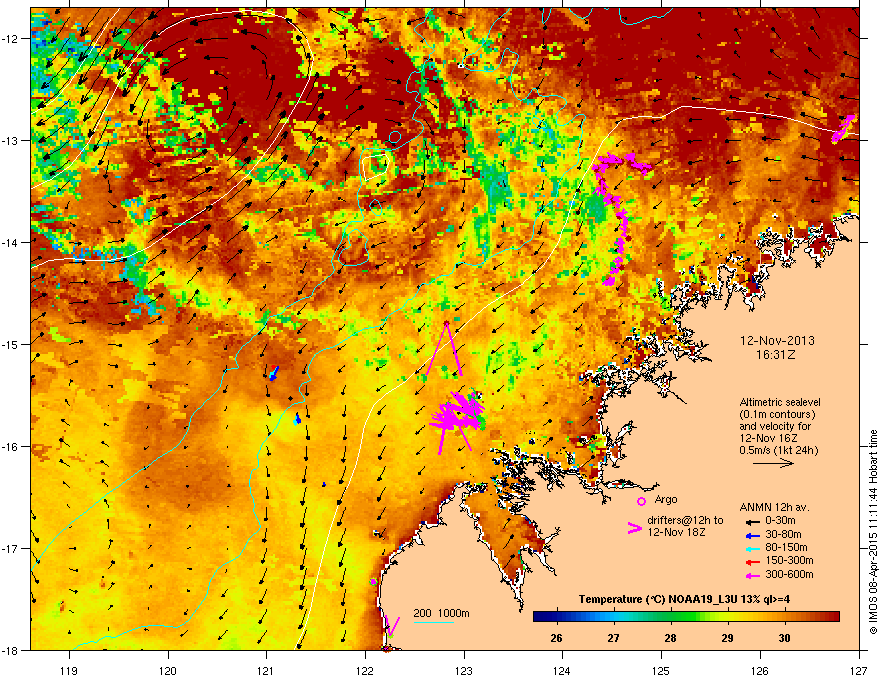Click the '121' longitude axis label
880x680 pixels.
(266, 670)
